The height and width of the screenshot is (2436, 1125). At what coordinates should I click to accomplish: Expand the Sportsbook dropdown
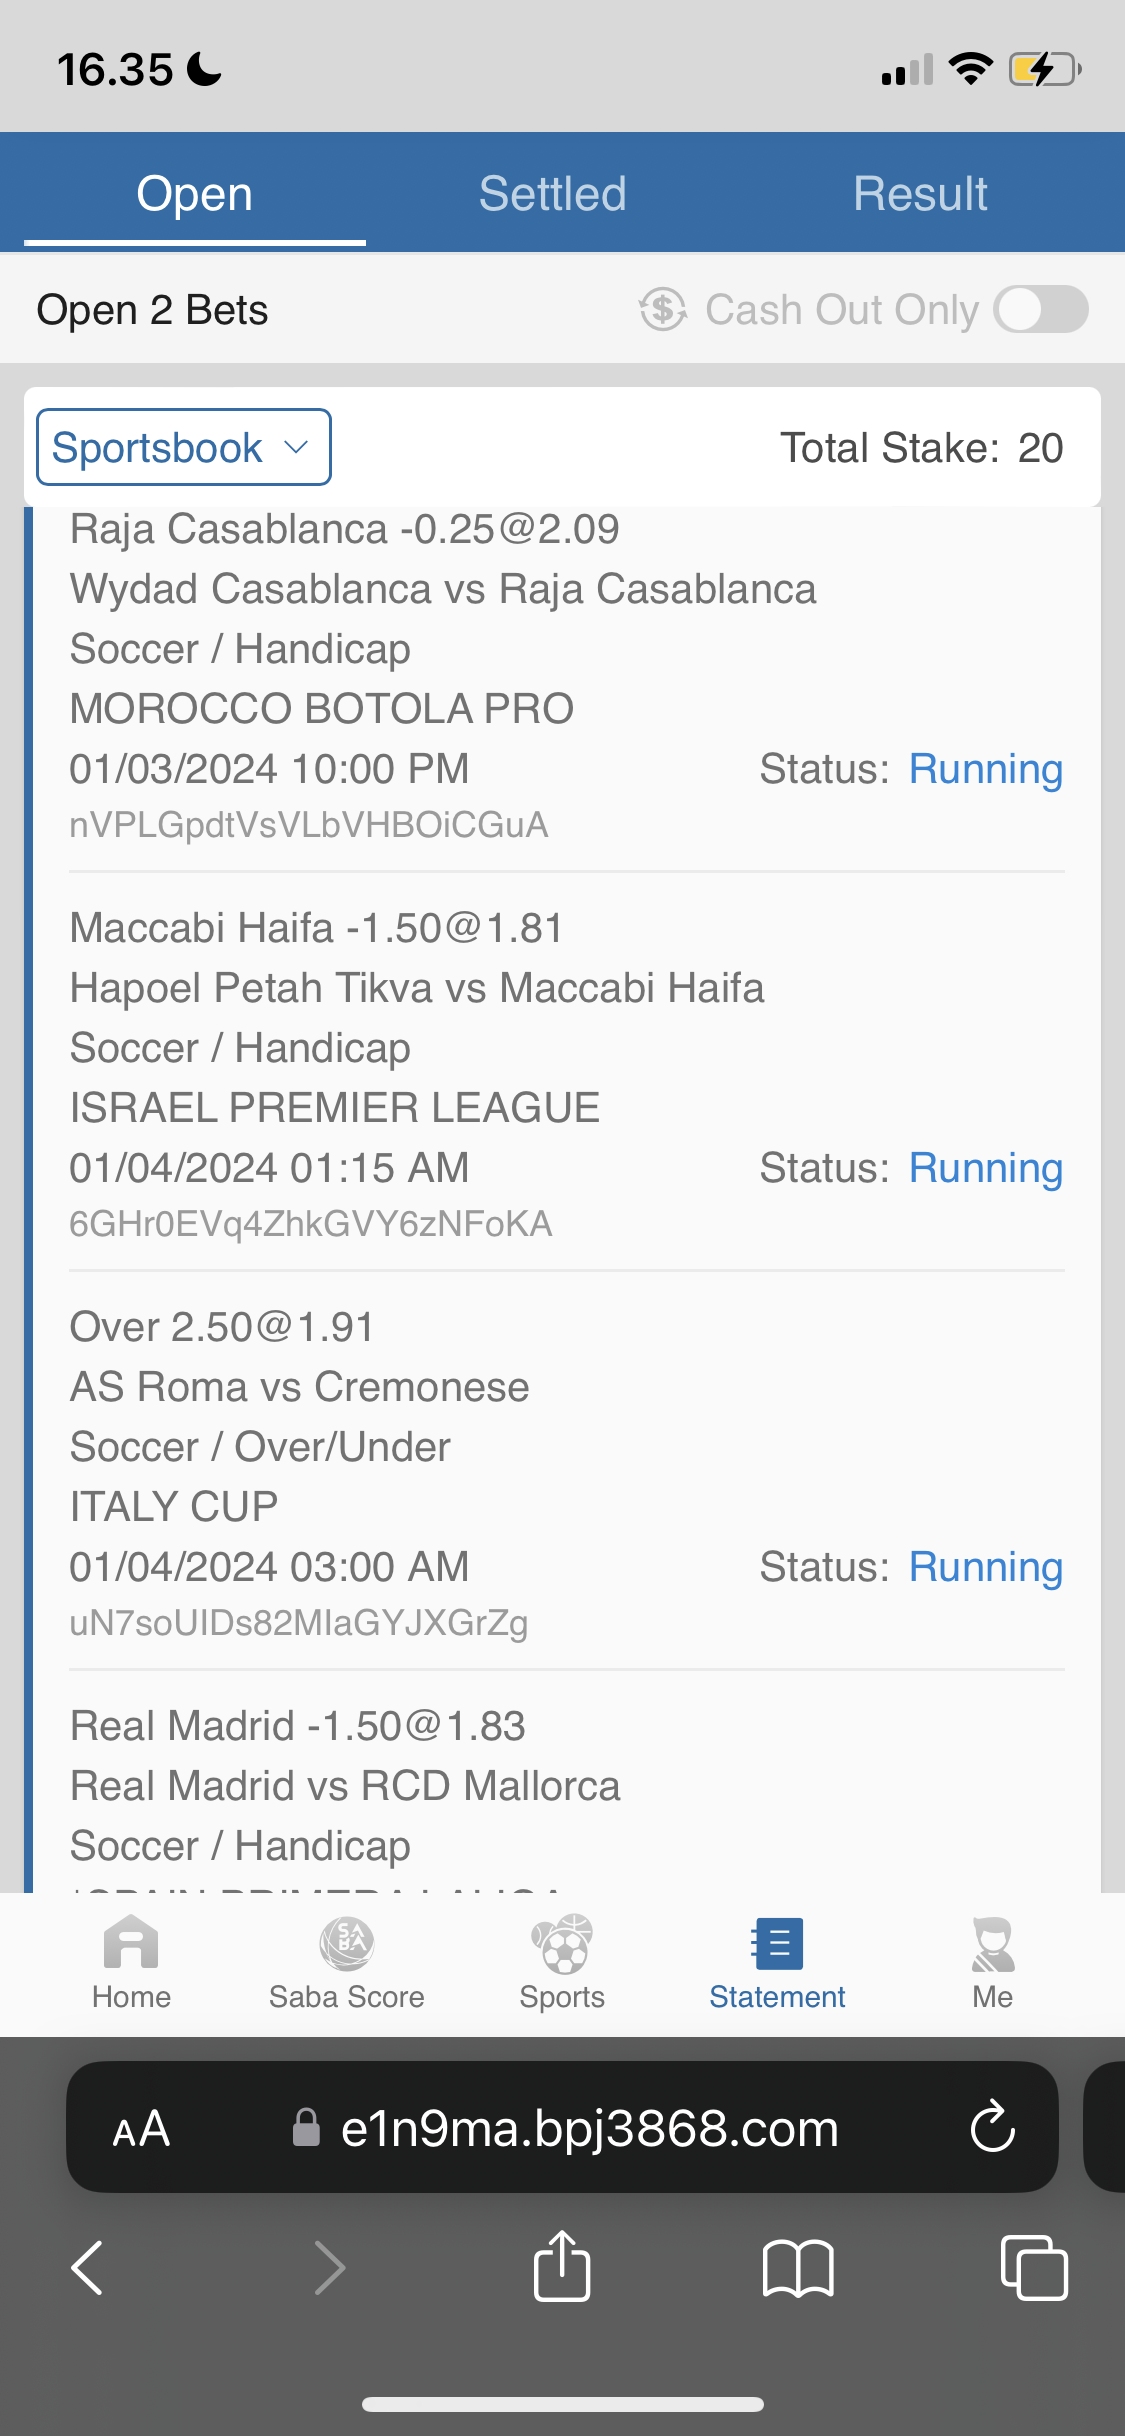184,447
